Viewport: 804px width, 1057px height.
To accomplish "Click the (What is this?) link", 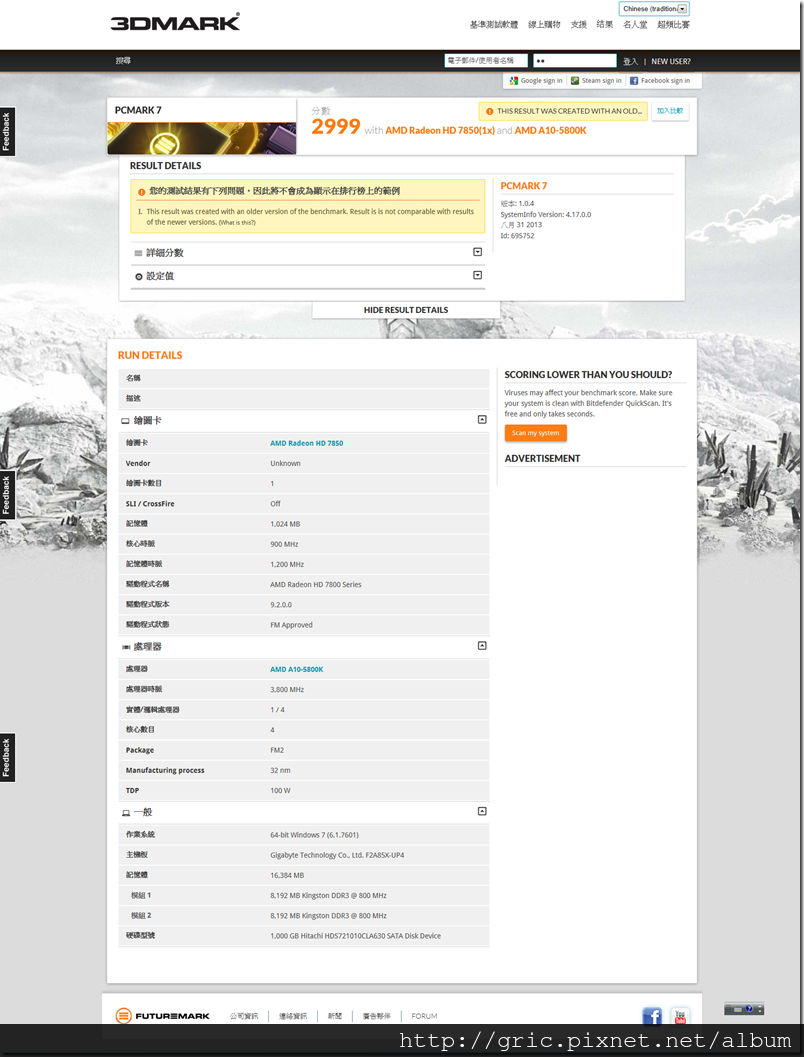I will (x=237, y=222).
